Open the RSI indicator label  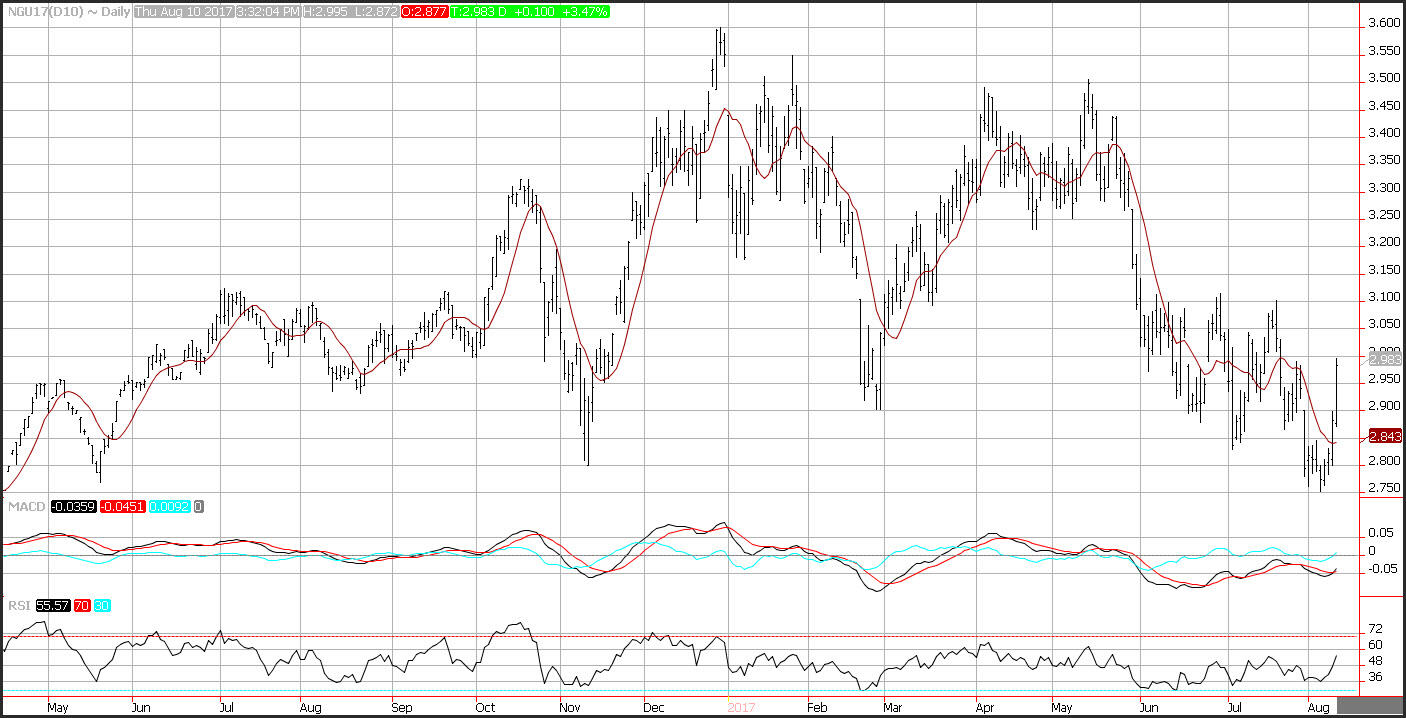pyautogui.click(x=17, y=606)
